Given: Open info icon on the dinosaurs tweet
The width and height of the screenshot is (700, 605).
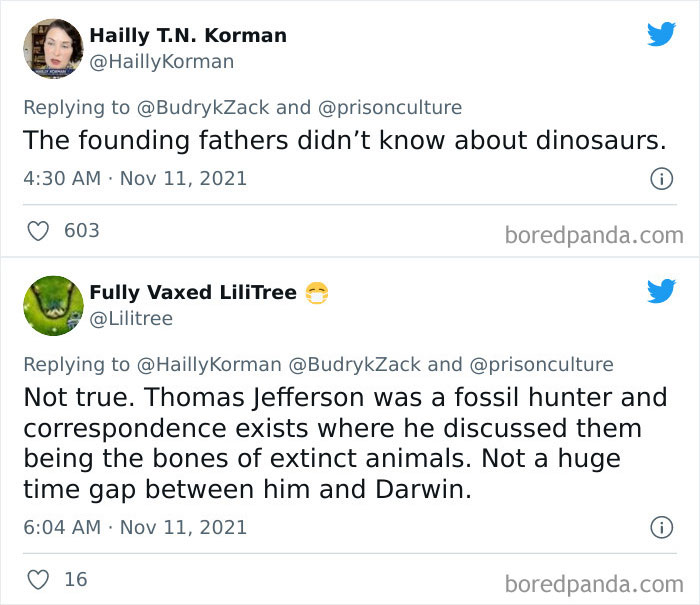Looking at the screenshot, I should tap(660, 179).
